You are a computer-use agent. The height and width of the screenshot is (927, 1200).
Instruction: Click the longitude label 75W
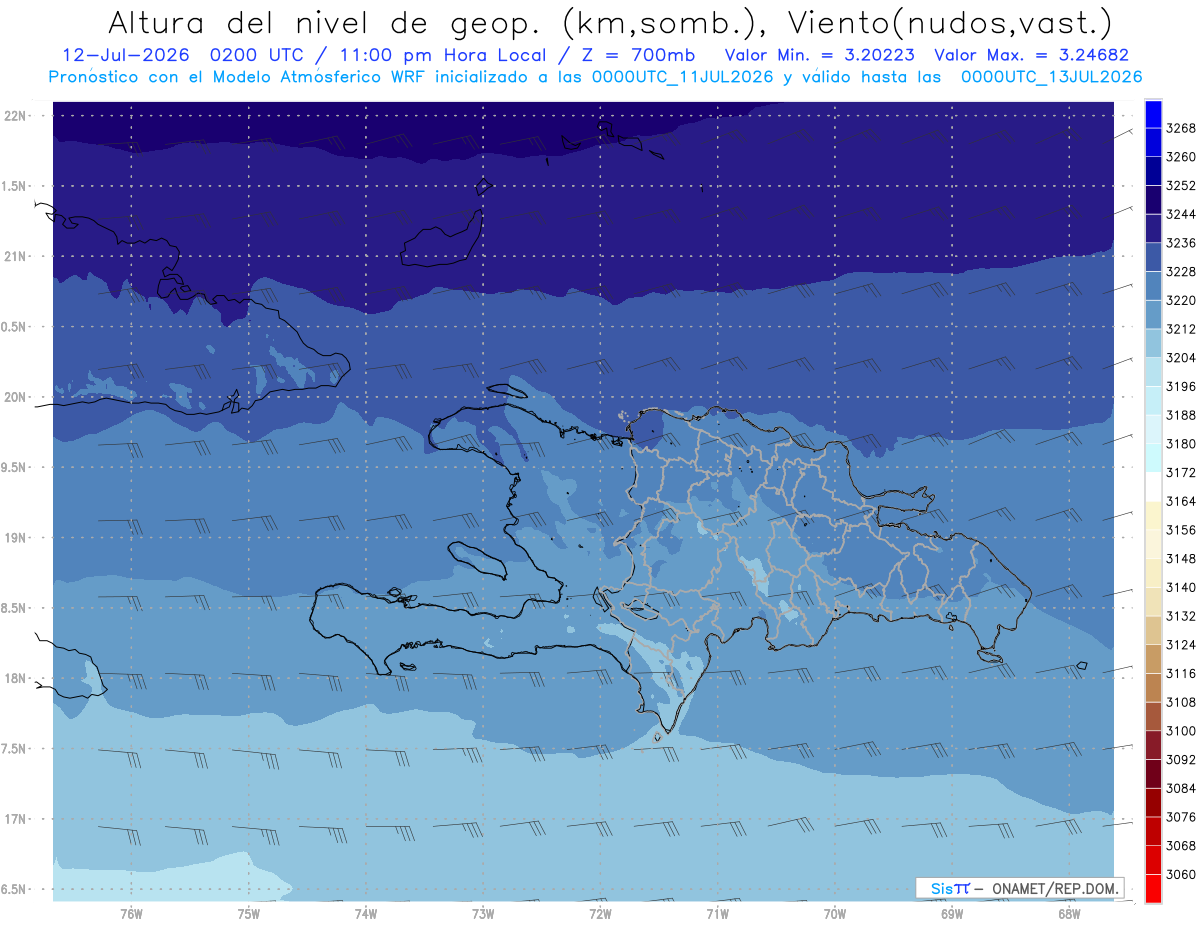pyautogui.click(x=249, y=914)
